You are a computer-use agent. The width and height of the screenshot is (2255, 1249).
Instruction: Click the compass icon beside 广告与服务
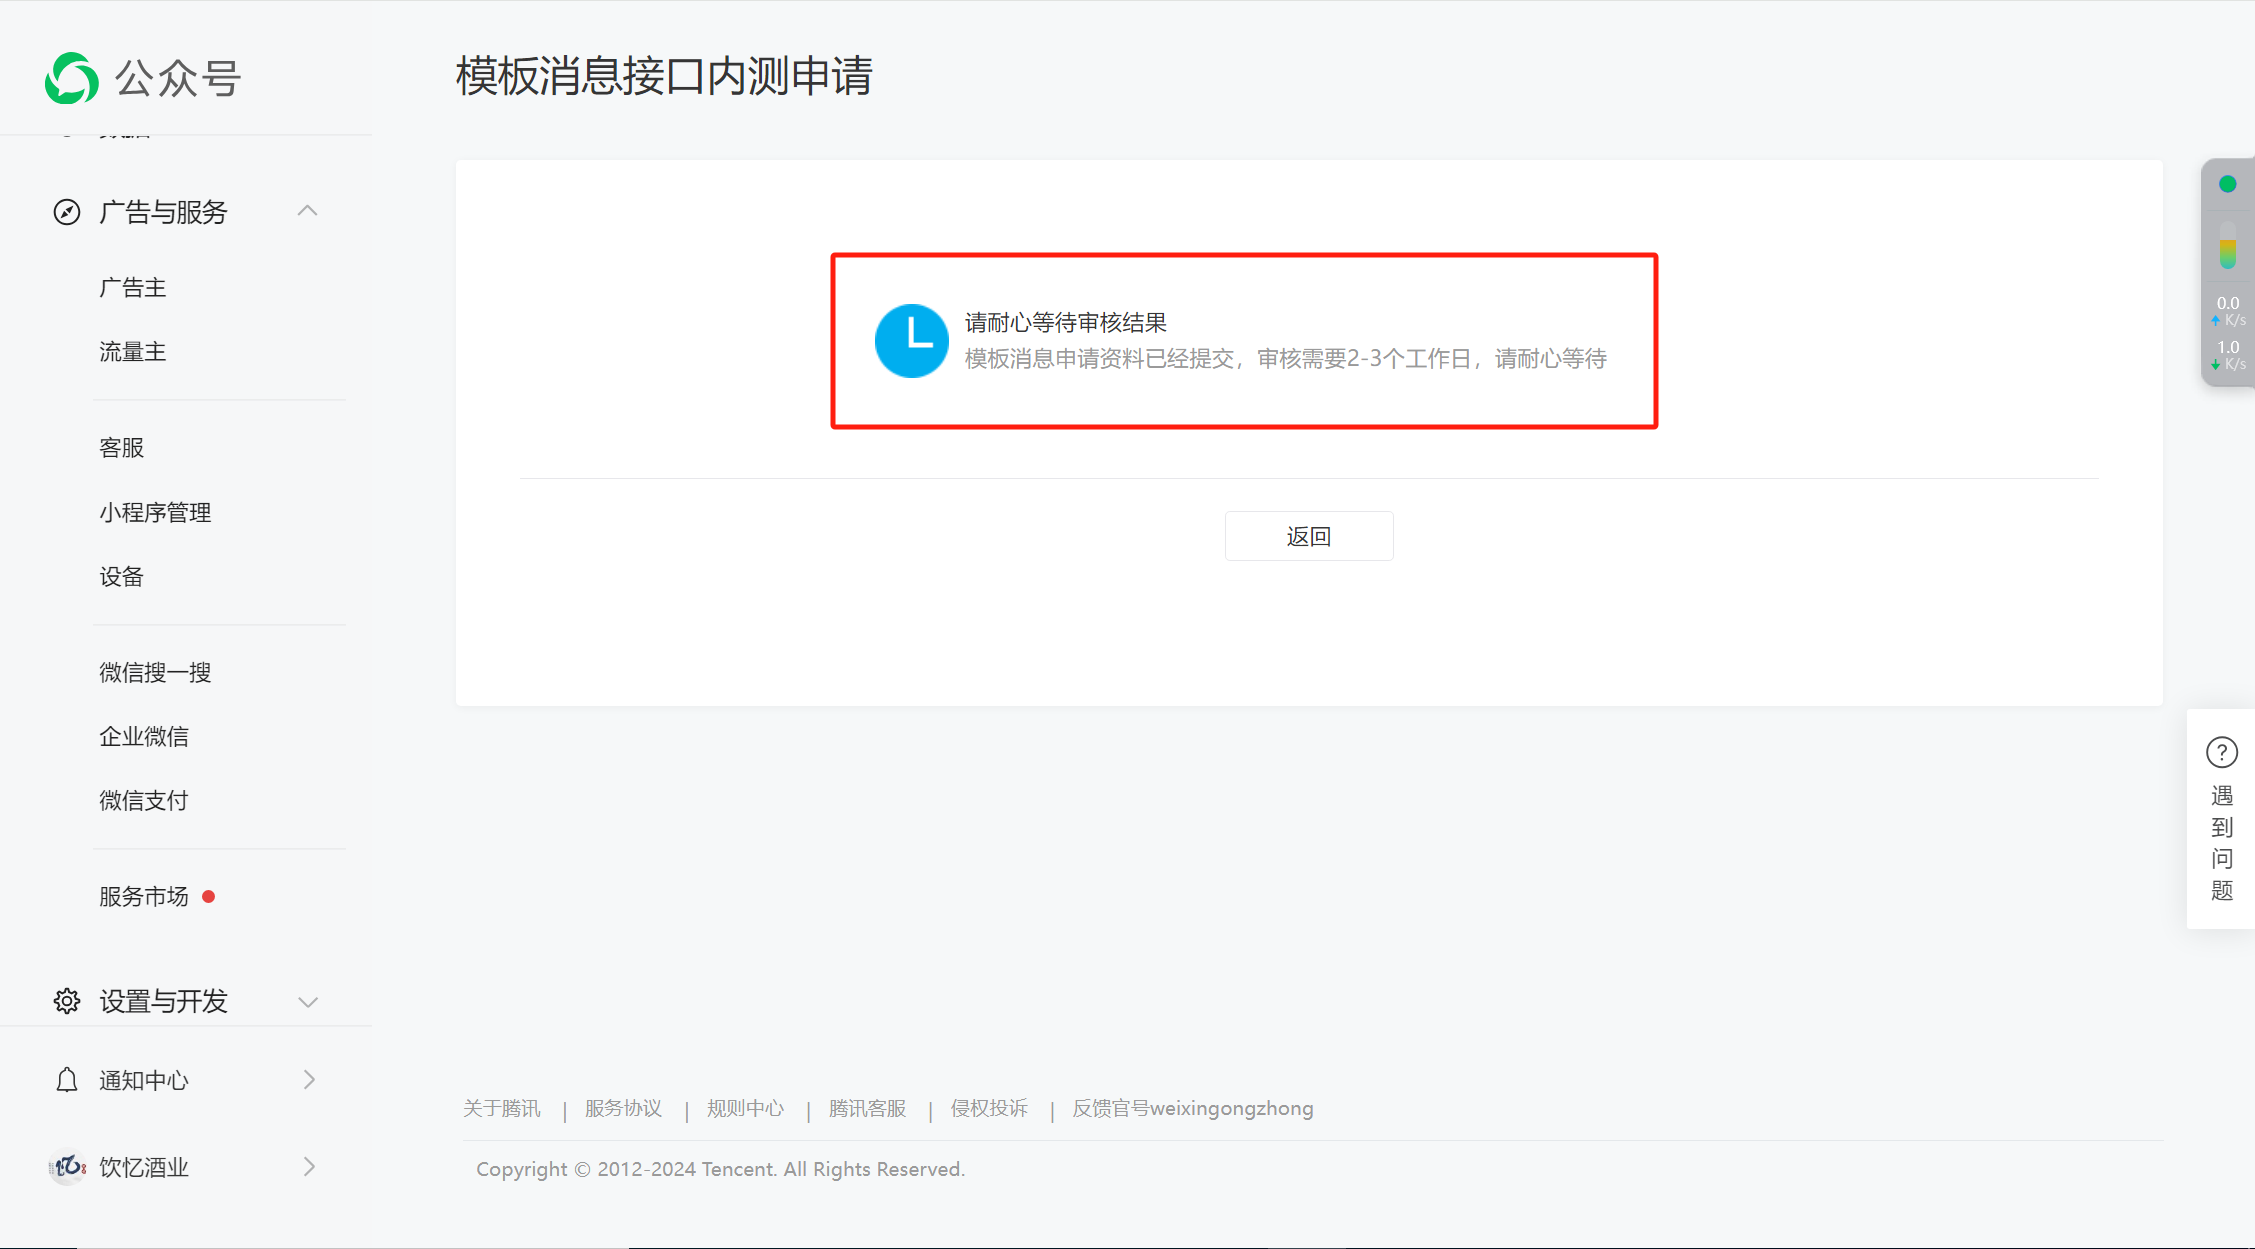click(x=67, y=212)
